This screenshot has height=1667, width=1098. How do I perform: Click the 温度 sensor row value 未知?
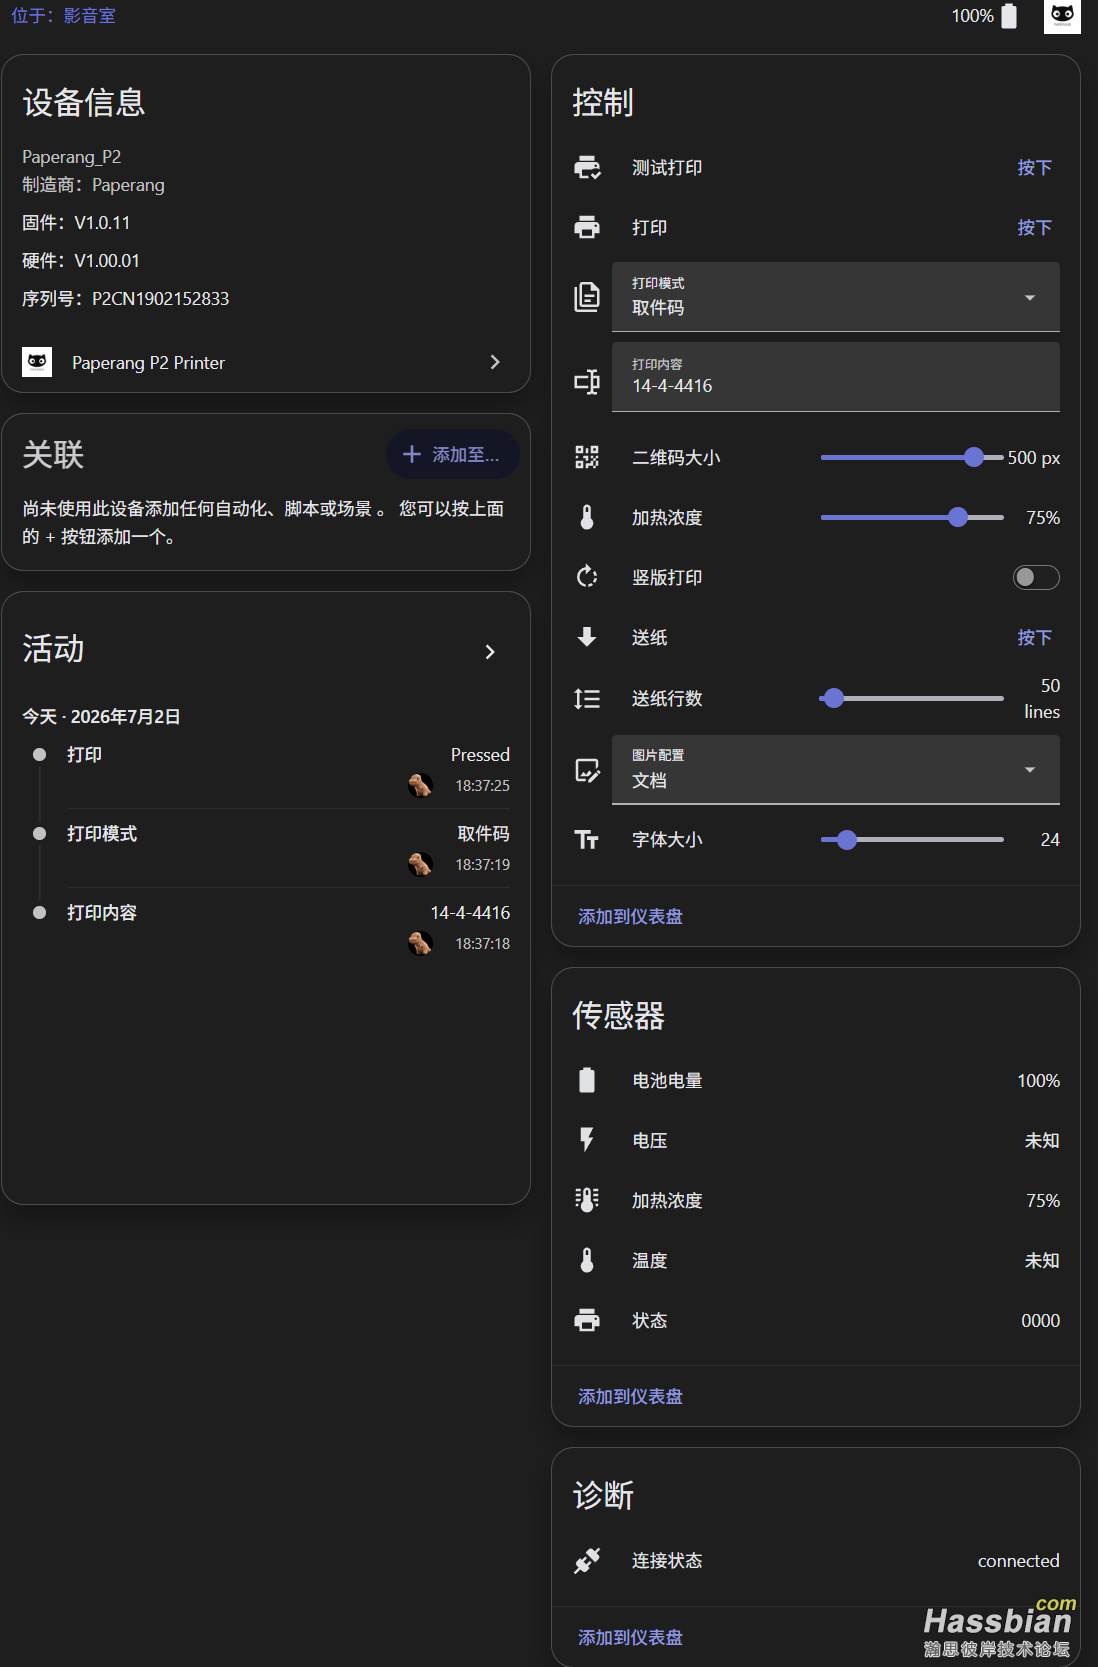pyautogui.click(x=1042, y=1260)
